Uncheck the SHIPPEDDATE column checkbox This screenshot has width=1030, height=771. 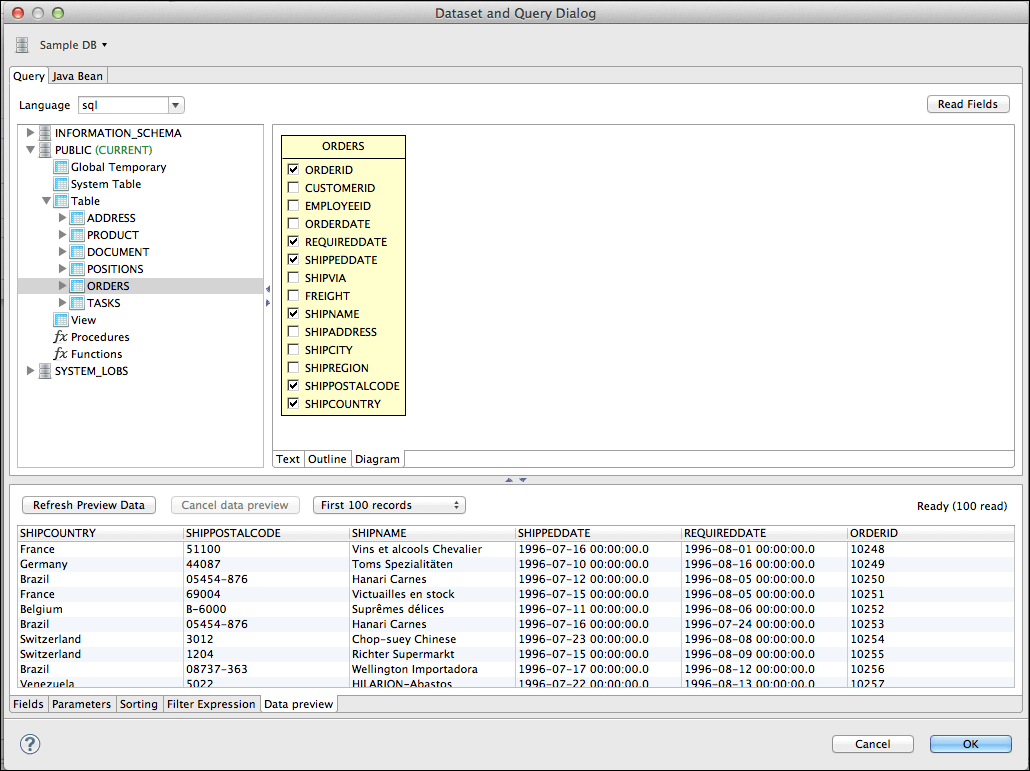[294, 259]
